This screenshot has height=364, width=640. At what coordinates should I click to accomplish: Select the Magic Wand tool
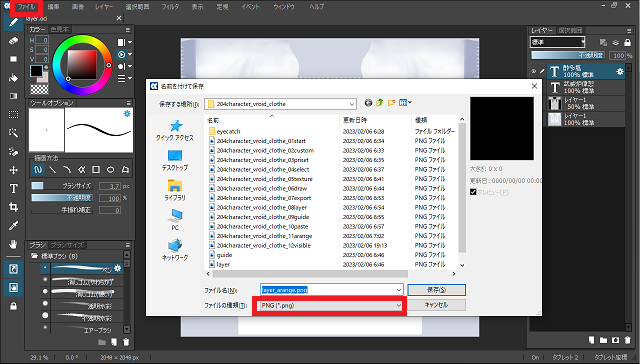13,133
